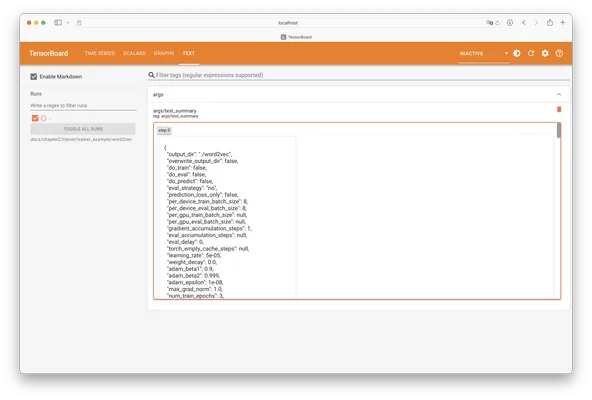Open TensorBoard settings gear
Screen dimensions: 592x400
pyautogui.click(x=545, y=53)
